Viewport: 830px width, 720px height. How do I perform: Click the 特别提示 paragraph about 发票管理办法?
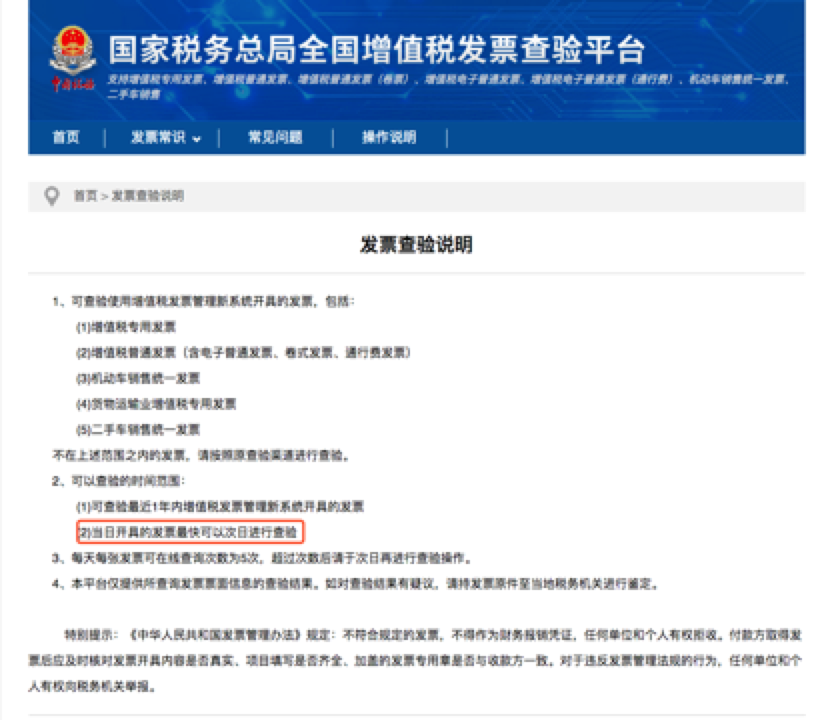click(416, 661)
